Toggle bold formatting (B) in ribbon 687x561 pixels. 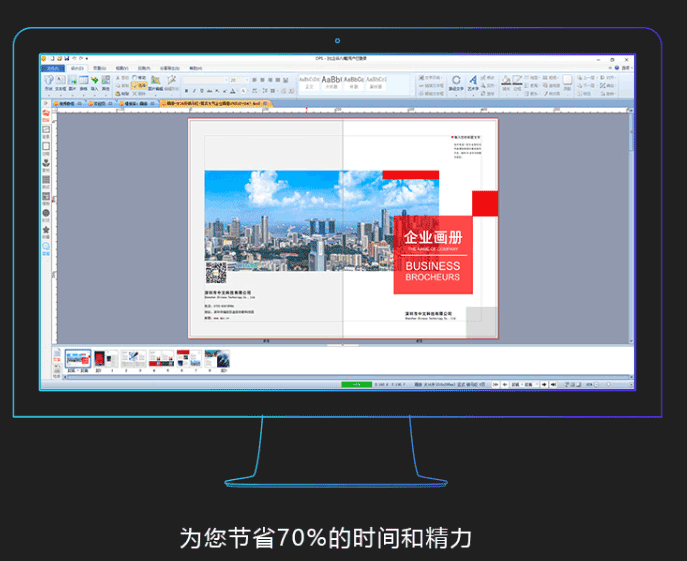pyautogui.click(x=185, y=90)
